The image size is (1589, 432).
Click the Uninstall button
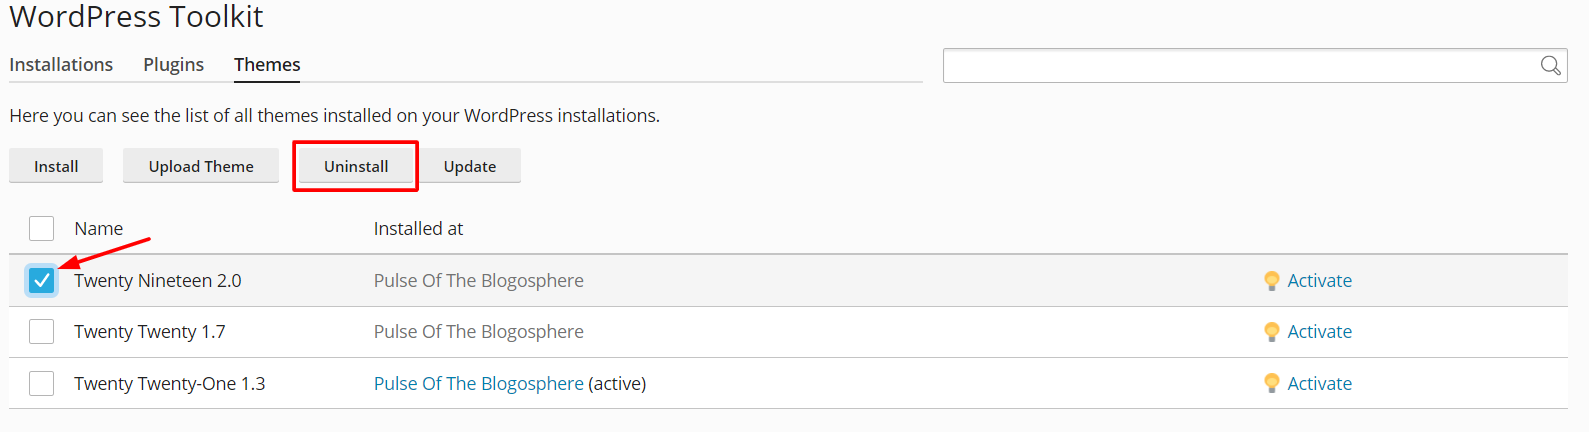tap(356, 166)
